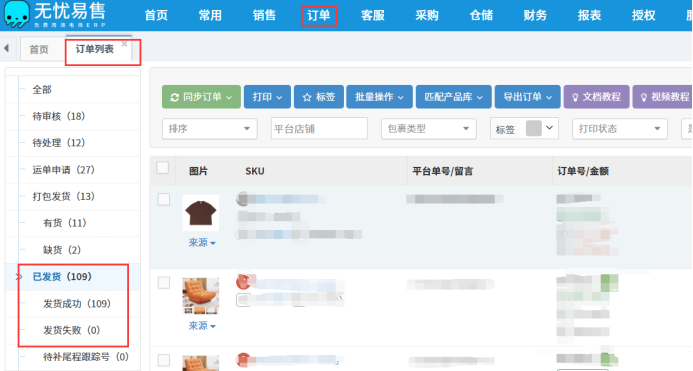This screenshot has height=371, width=693.
Task: Open 来源 link under orange sofa
Action: 202,326
